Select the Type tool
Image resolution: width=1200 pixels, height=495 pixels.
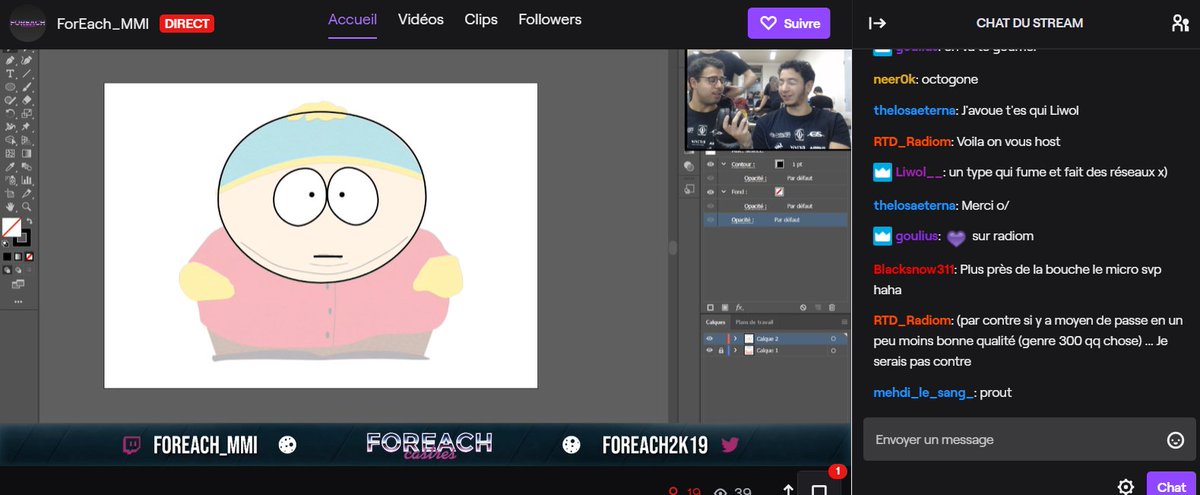click(10, 73)
